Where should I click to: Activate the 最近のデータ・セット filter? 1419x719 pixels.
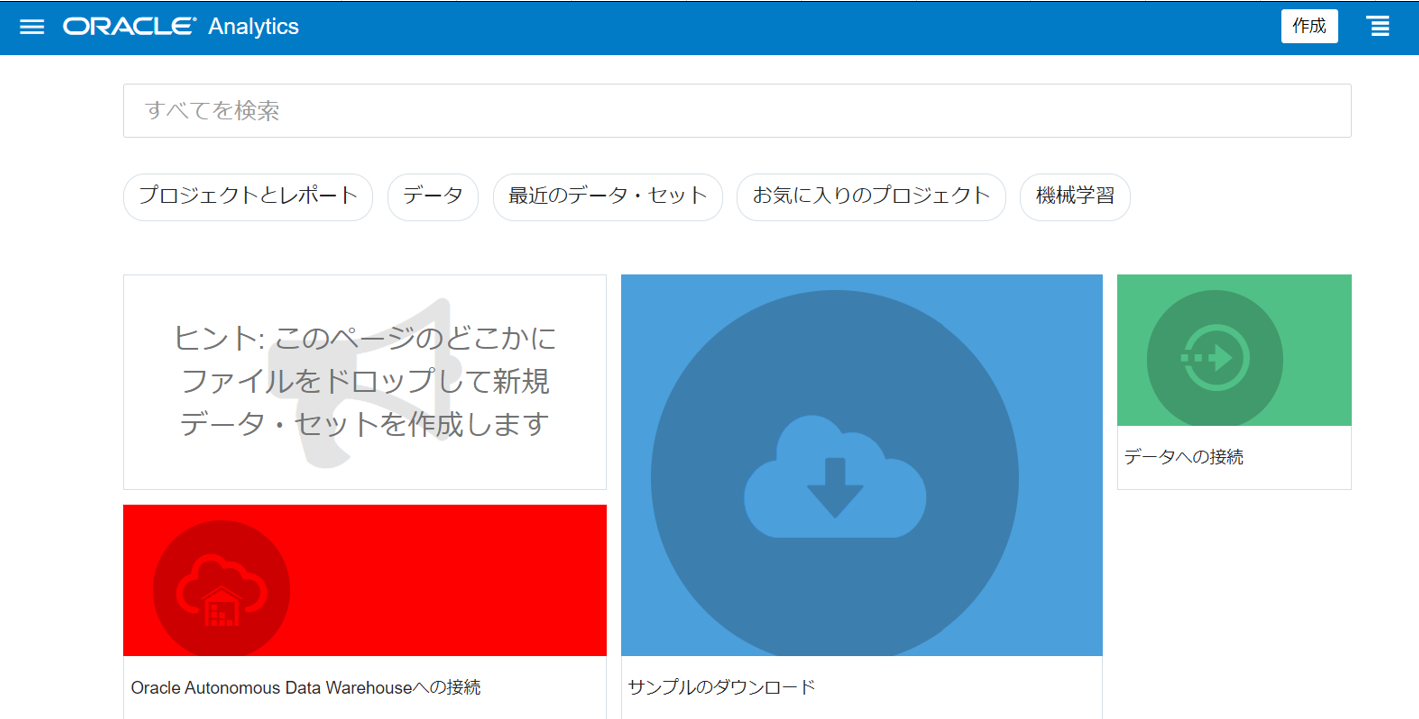click(x=607, y=197)
